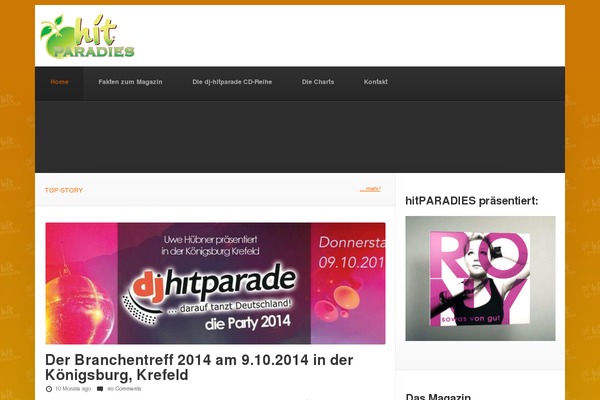Open the Ronny 'sowas von gut' album cover

[x=480, y=278]
